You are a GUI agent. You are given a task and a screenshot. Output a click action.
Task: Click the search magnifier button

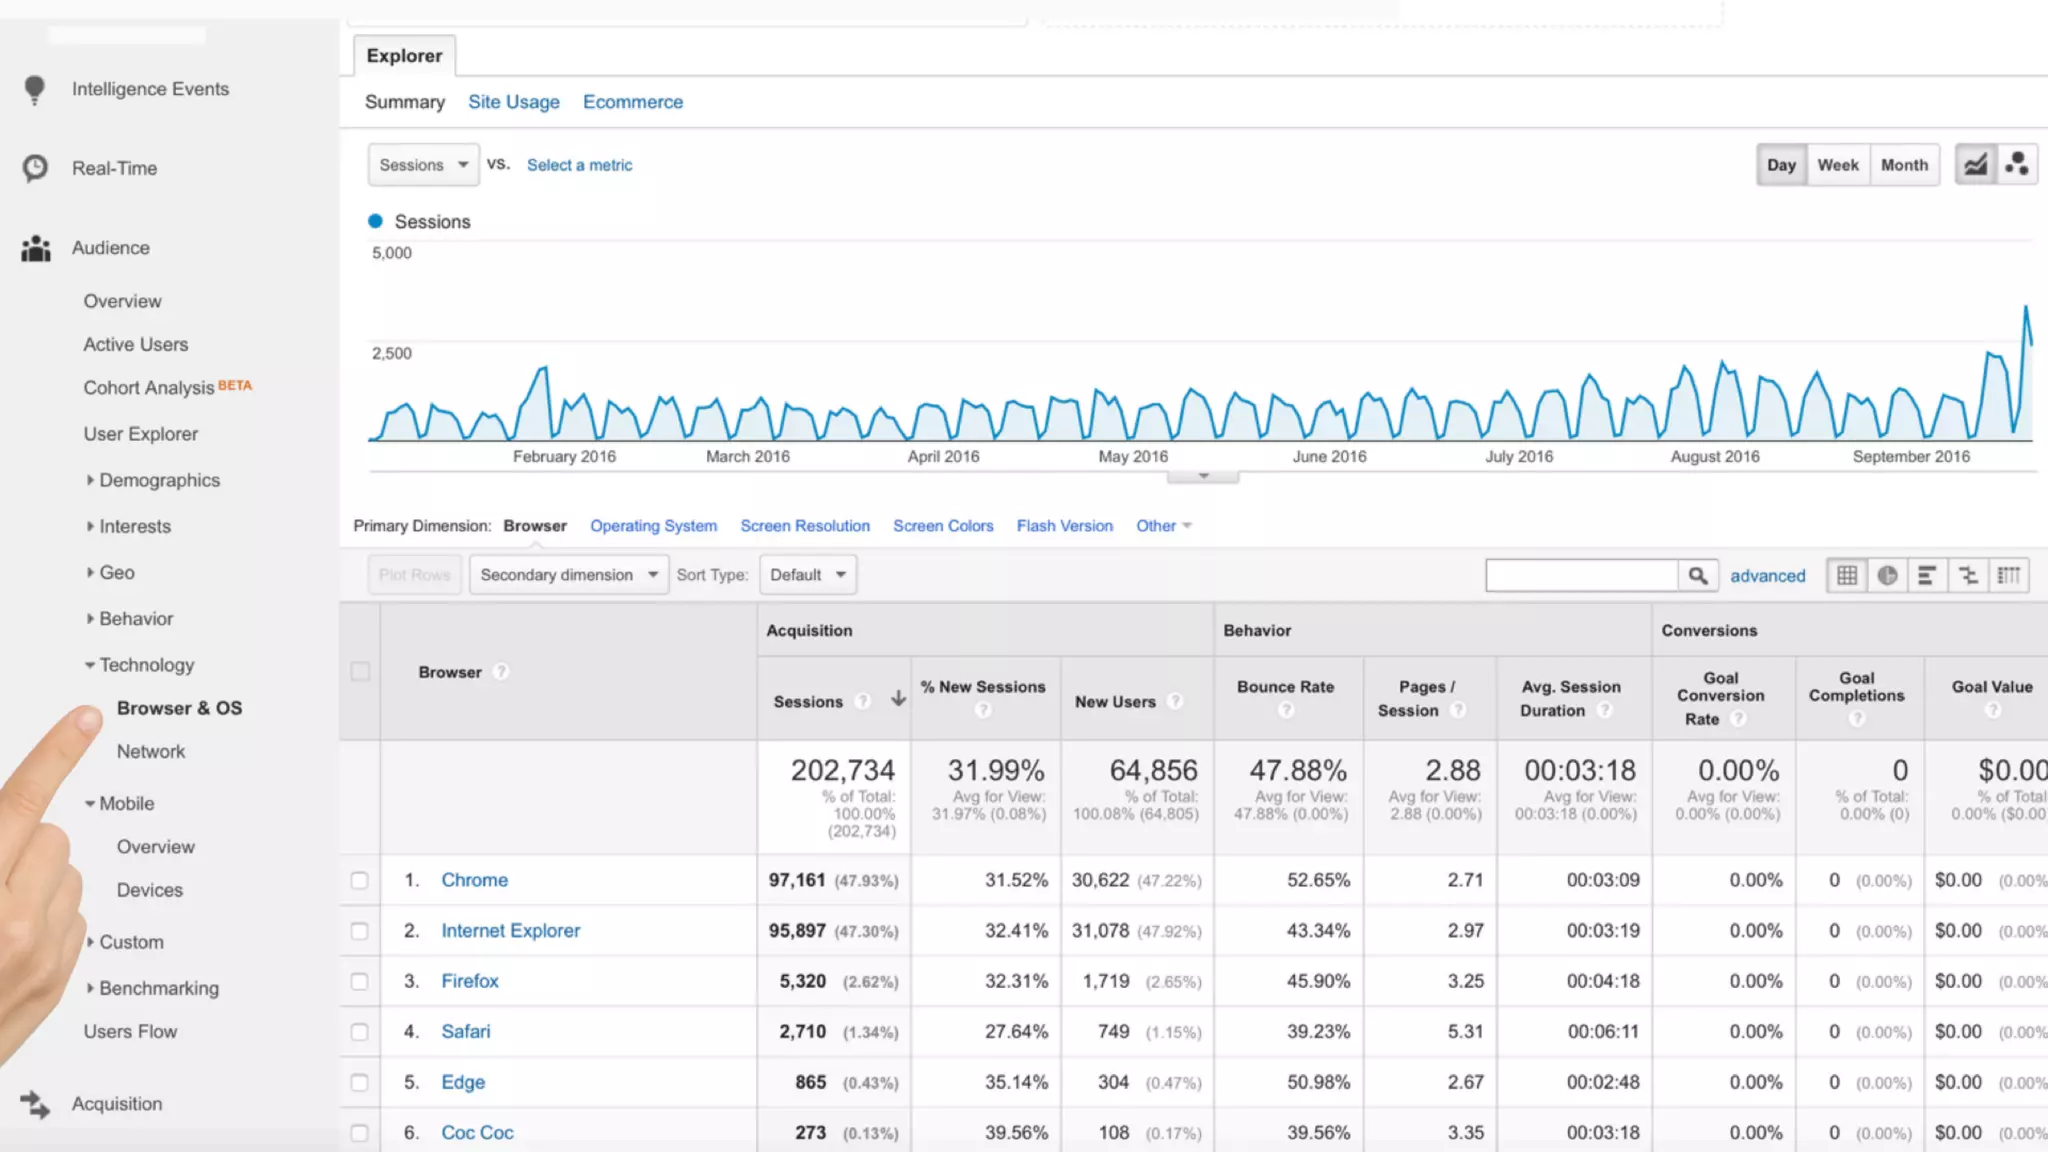click(x=1697, y=575)
